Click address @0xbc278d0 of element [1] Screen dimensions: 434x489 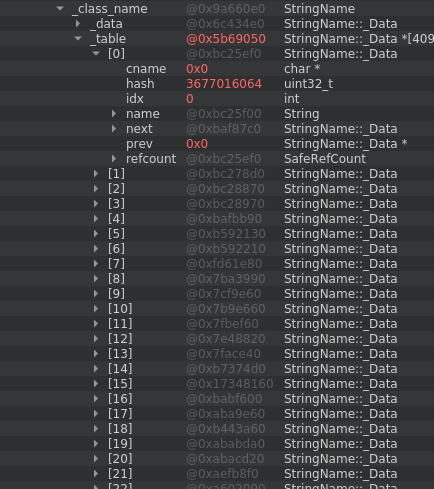coord(225,174)
